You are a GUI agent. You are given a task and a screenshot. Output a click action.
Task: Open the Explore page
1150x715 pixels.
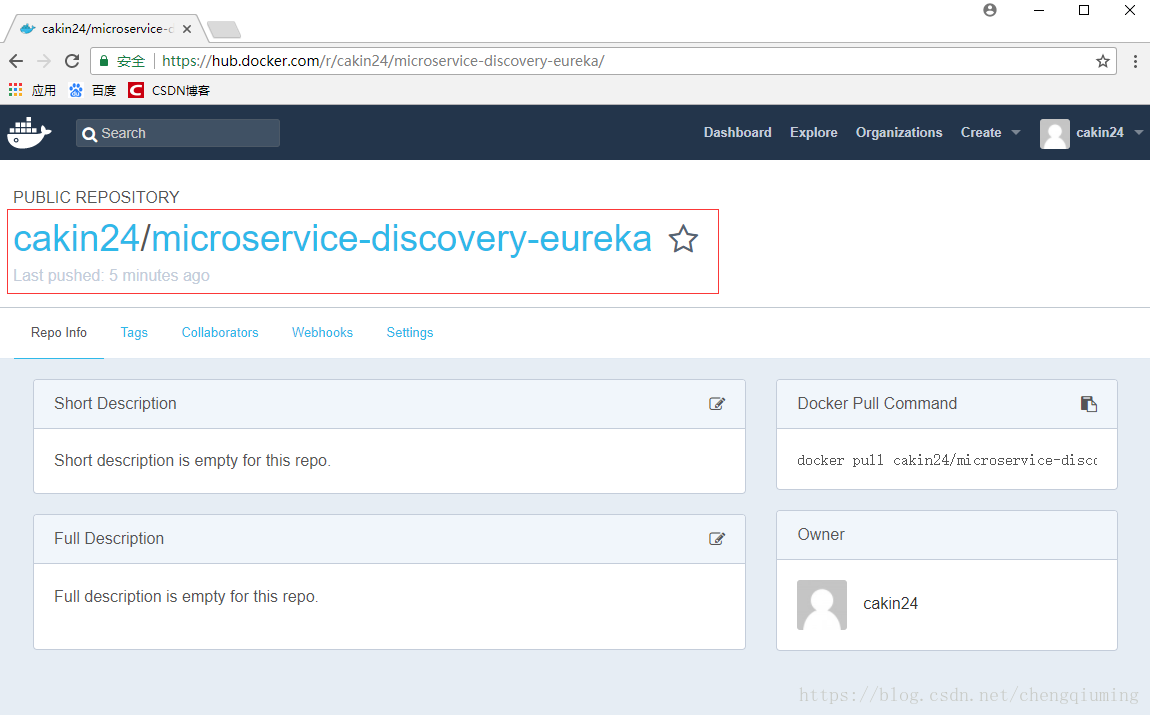click(x=813, y=133)
